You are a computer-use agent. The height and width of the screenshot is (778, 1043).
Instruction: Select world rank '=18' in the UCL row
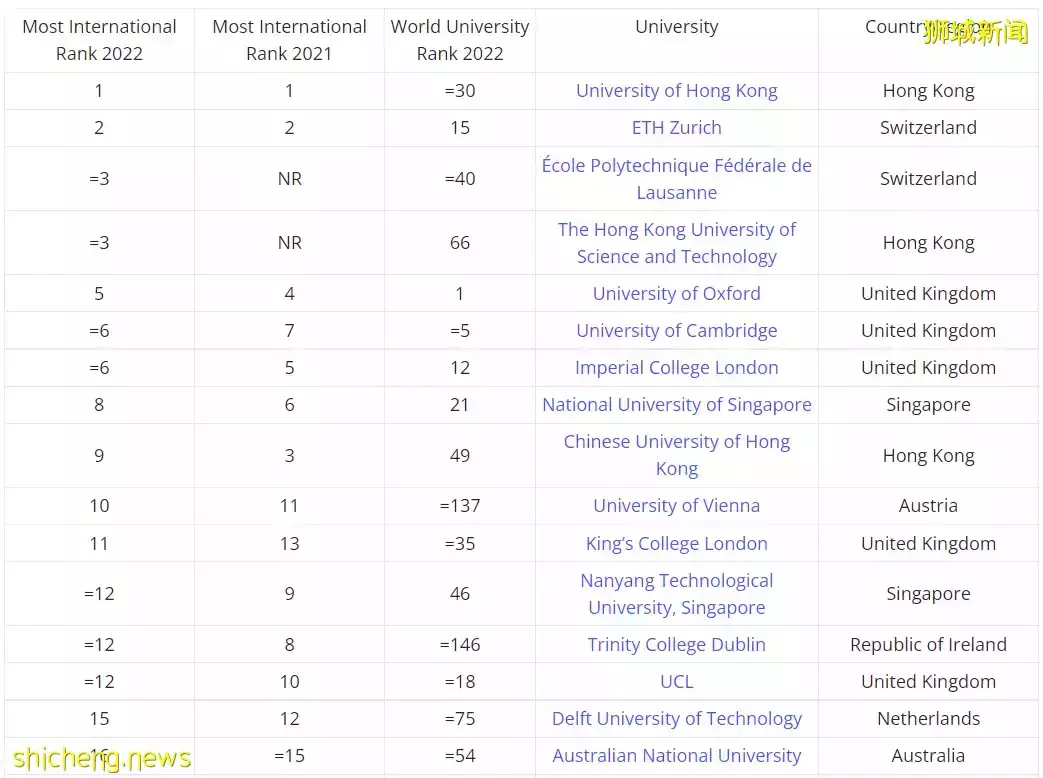[x=460, y=682]
